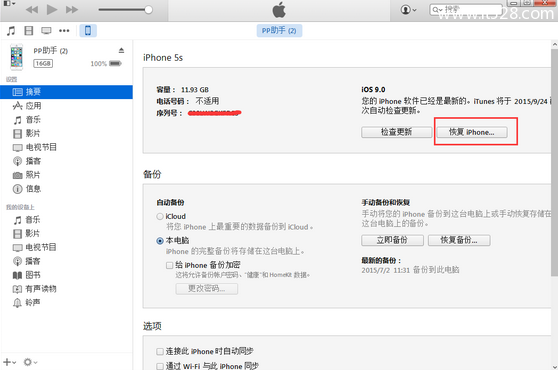The image size is (558, 370).
Task: Click the 16GB capacity badge
Action: [43, 64]
